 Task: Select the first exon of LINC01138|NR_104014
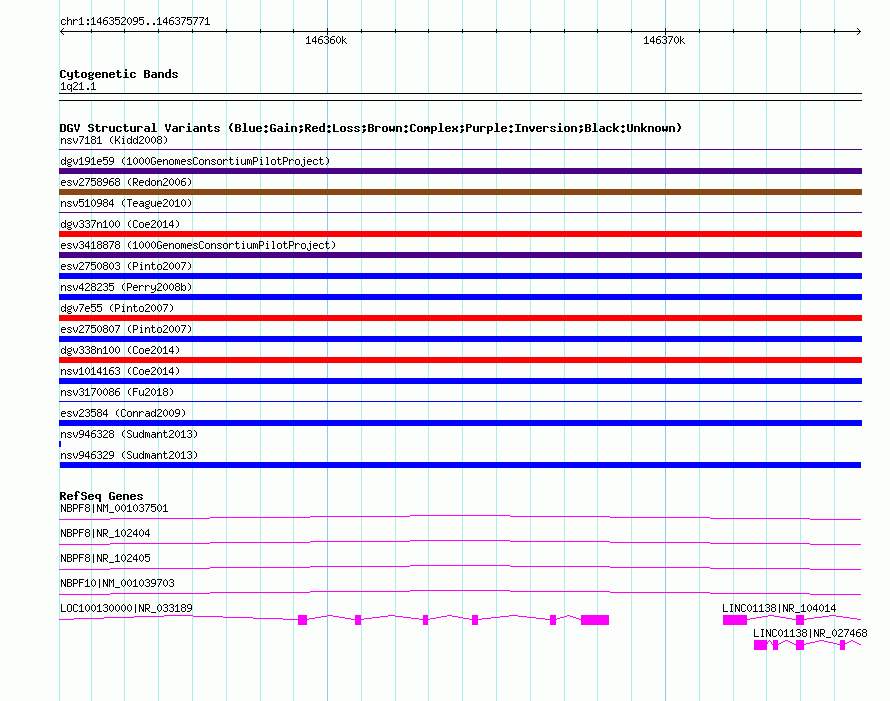click(734, 620)
